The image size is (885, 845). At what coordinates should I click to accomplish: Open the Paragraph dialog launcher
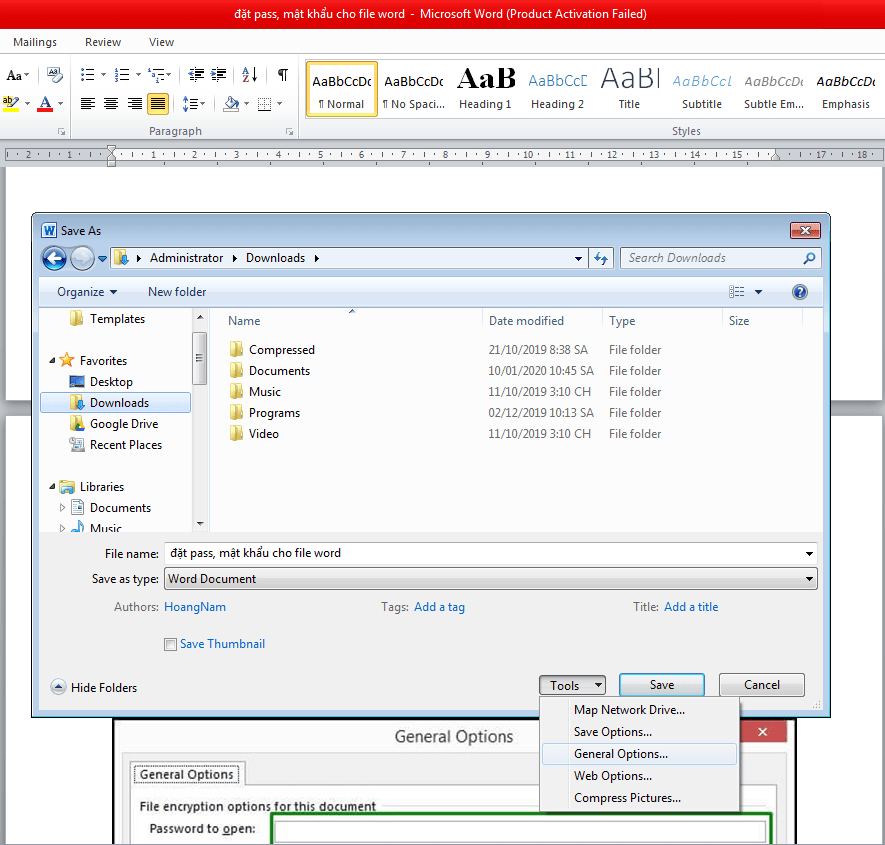[x=289, y=131]
